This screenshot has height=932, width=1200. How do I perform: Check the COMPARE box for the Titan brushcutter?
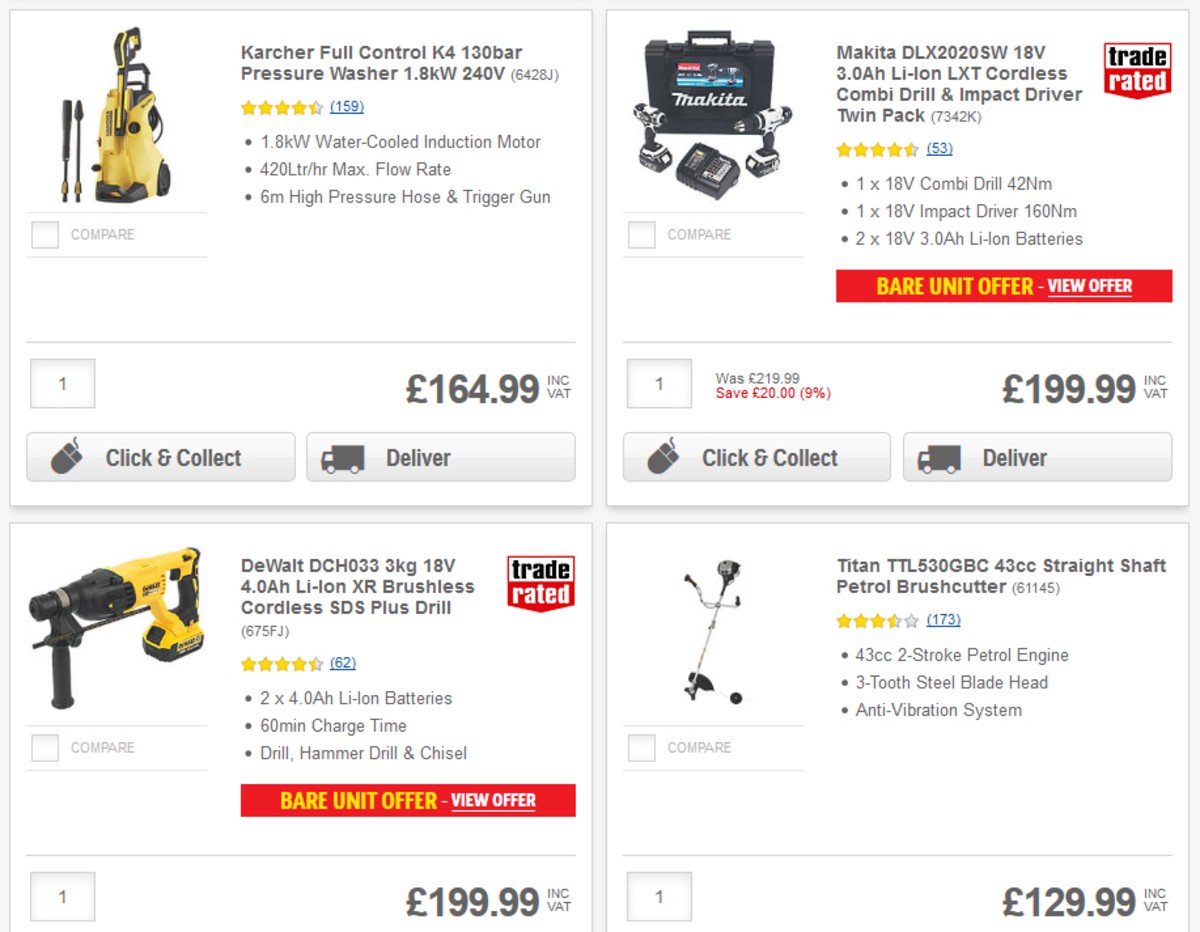pyautogui.click(x=640, y=747)
